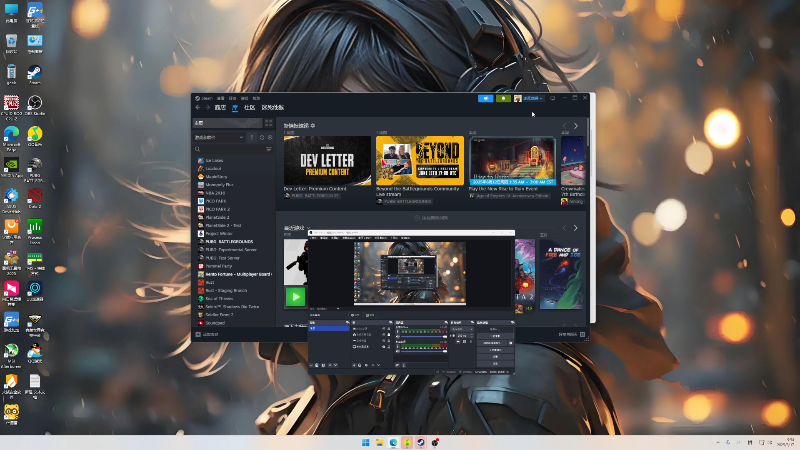Screen dimensions: 800x450
Task: Open the Friends (好友) menu in Steam
Action: (x=233, y=98)
